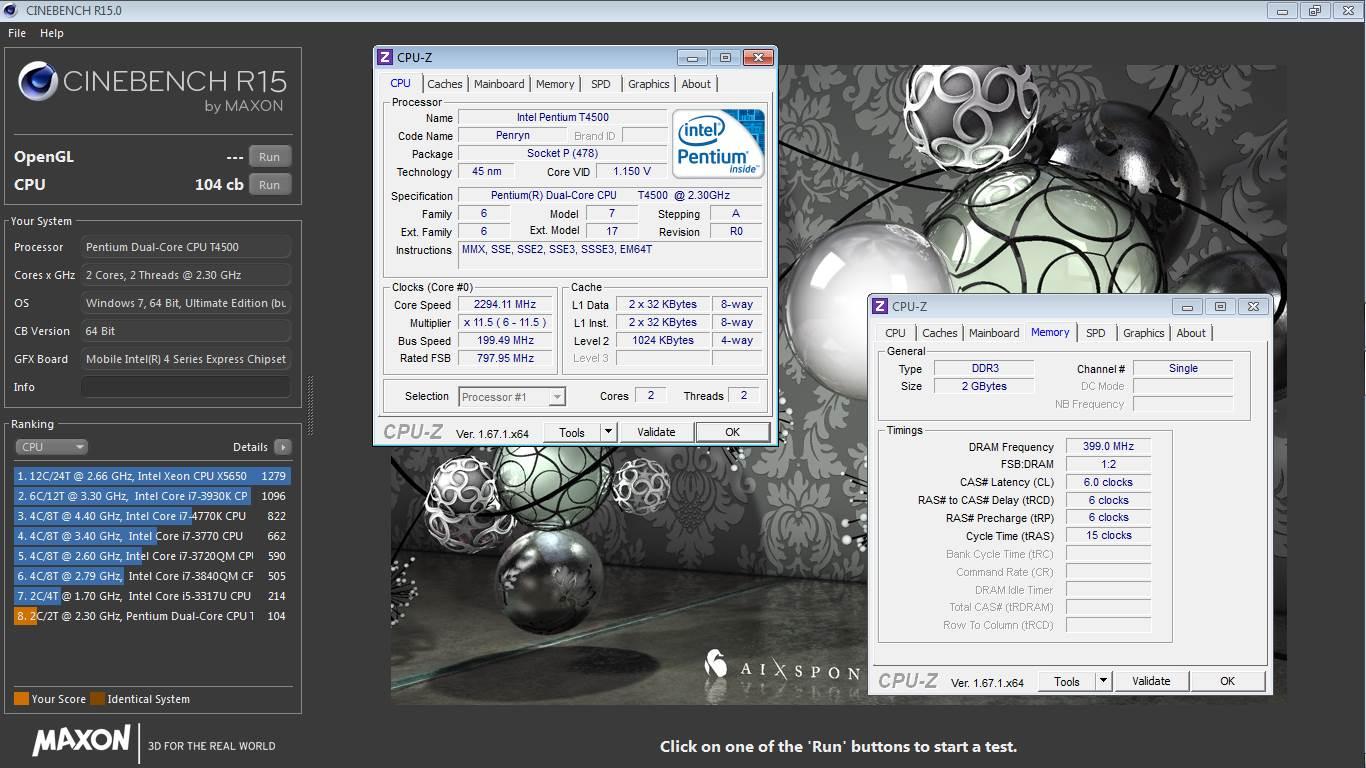Open Mainboard tab in the Memory window

pyautogui.click(x=994, y=333)
